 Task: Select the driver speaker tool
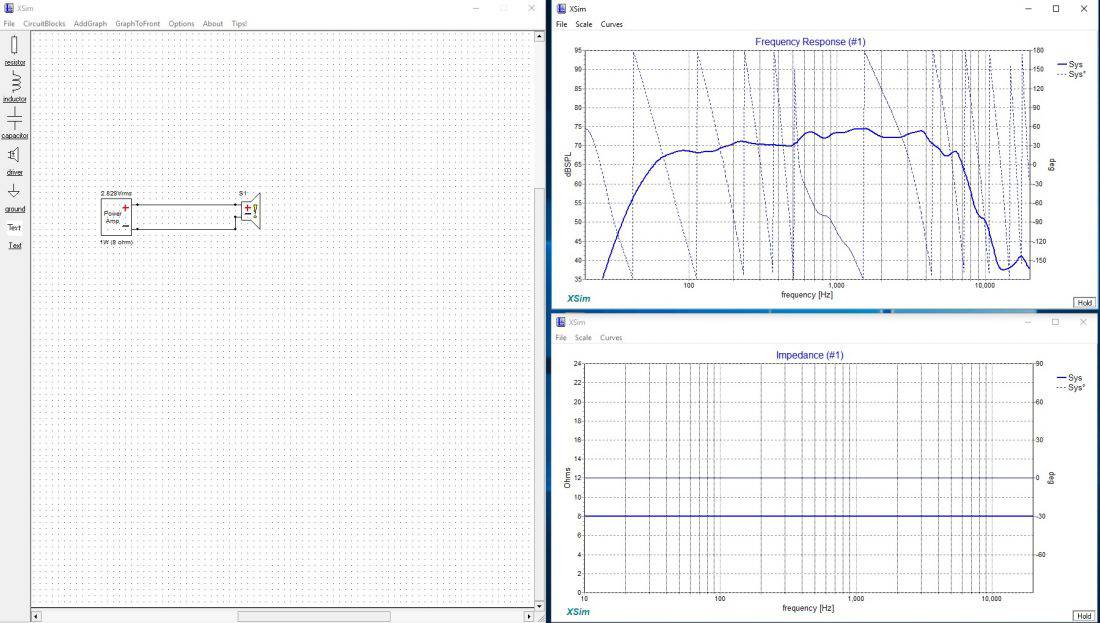pos(14,155)
